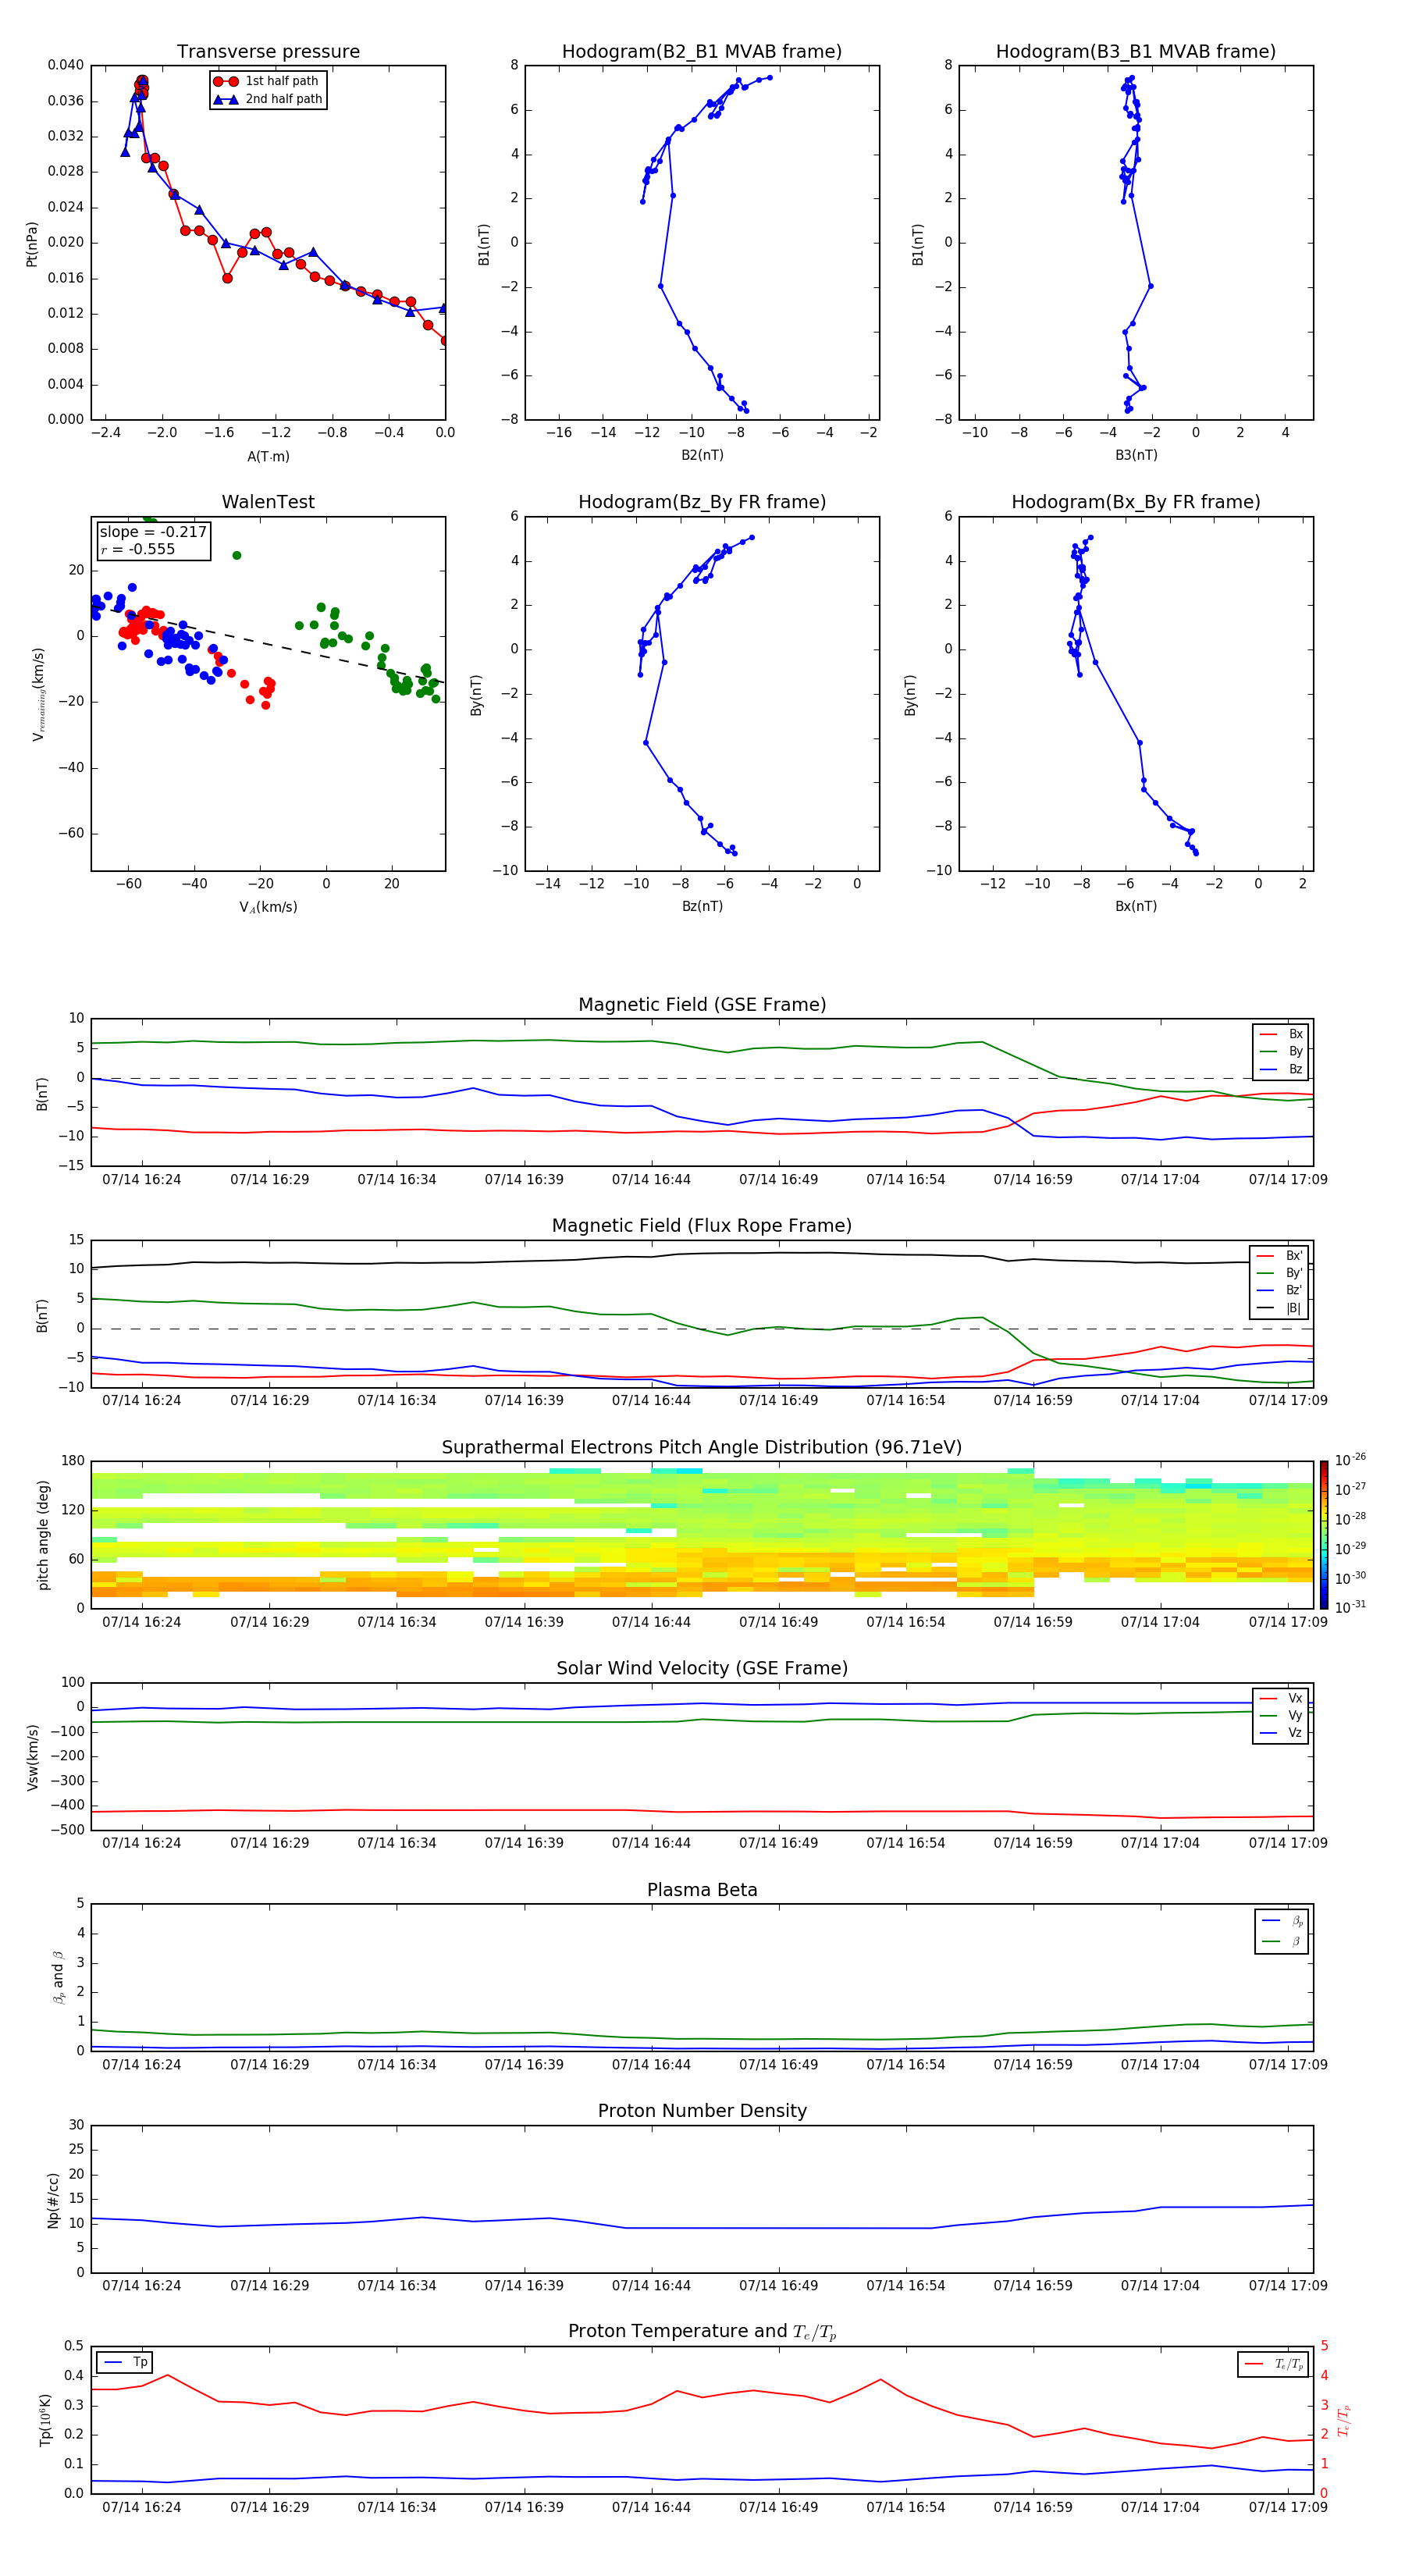Click the Te/Tp legend entry in temperature panel

[1274, 2364]
